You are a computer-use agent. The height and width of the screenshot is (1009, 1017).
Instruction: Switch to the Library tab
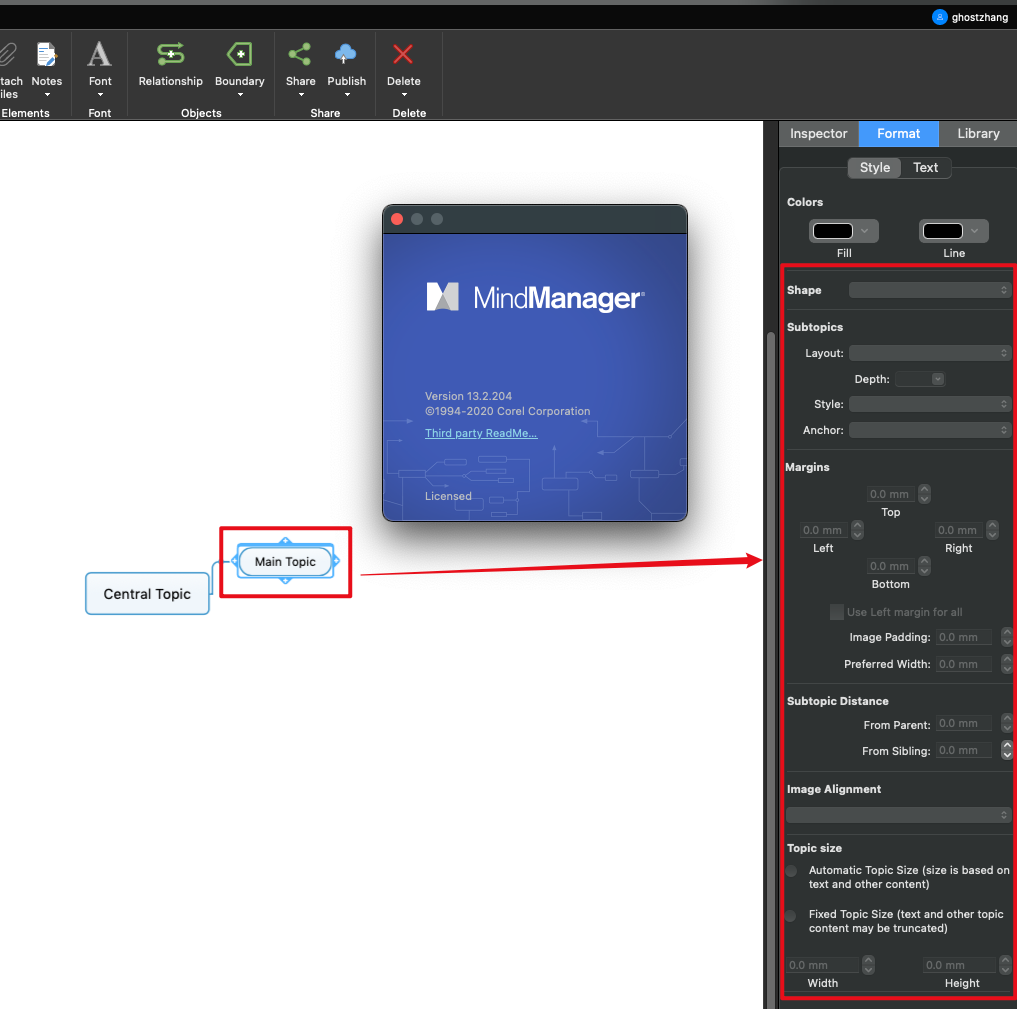977,134
